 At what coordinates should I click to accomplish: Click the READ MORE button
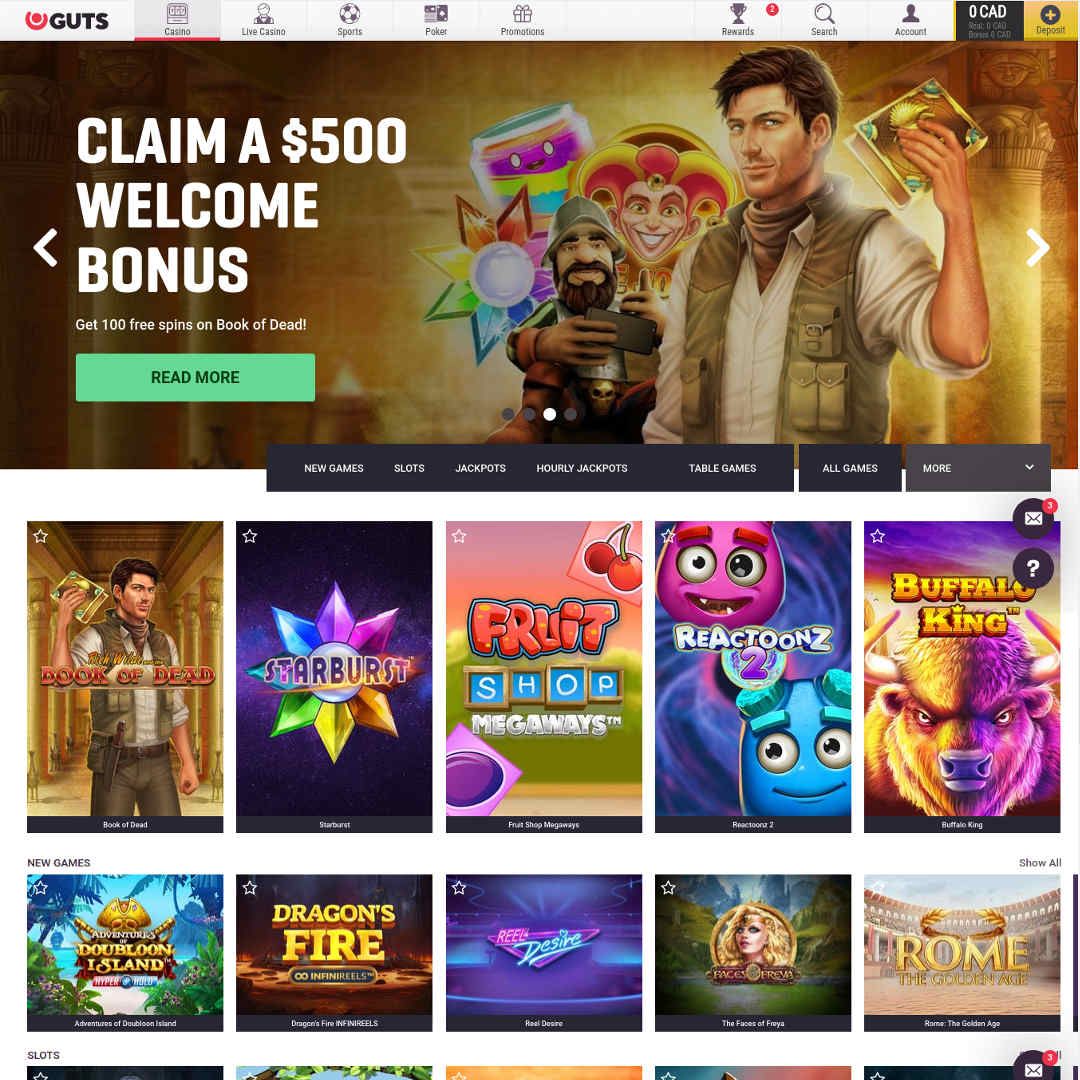coord(195,377)
